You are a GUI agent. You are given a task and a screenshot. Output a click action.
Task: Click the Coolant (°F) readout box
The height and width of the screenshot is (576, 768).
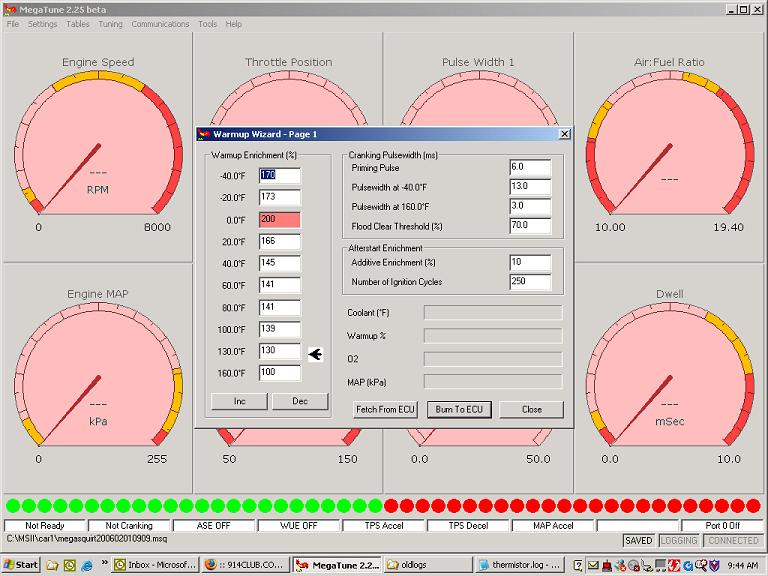[493, 312]
